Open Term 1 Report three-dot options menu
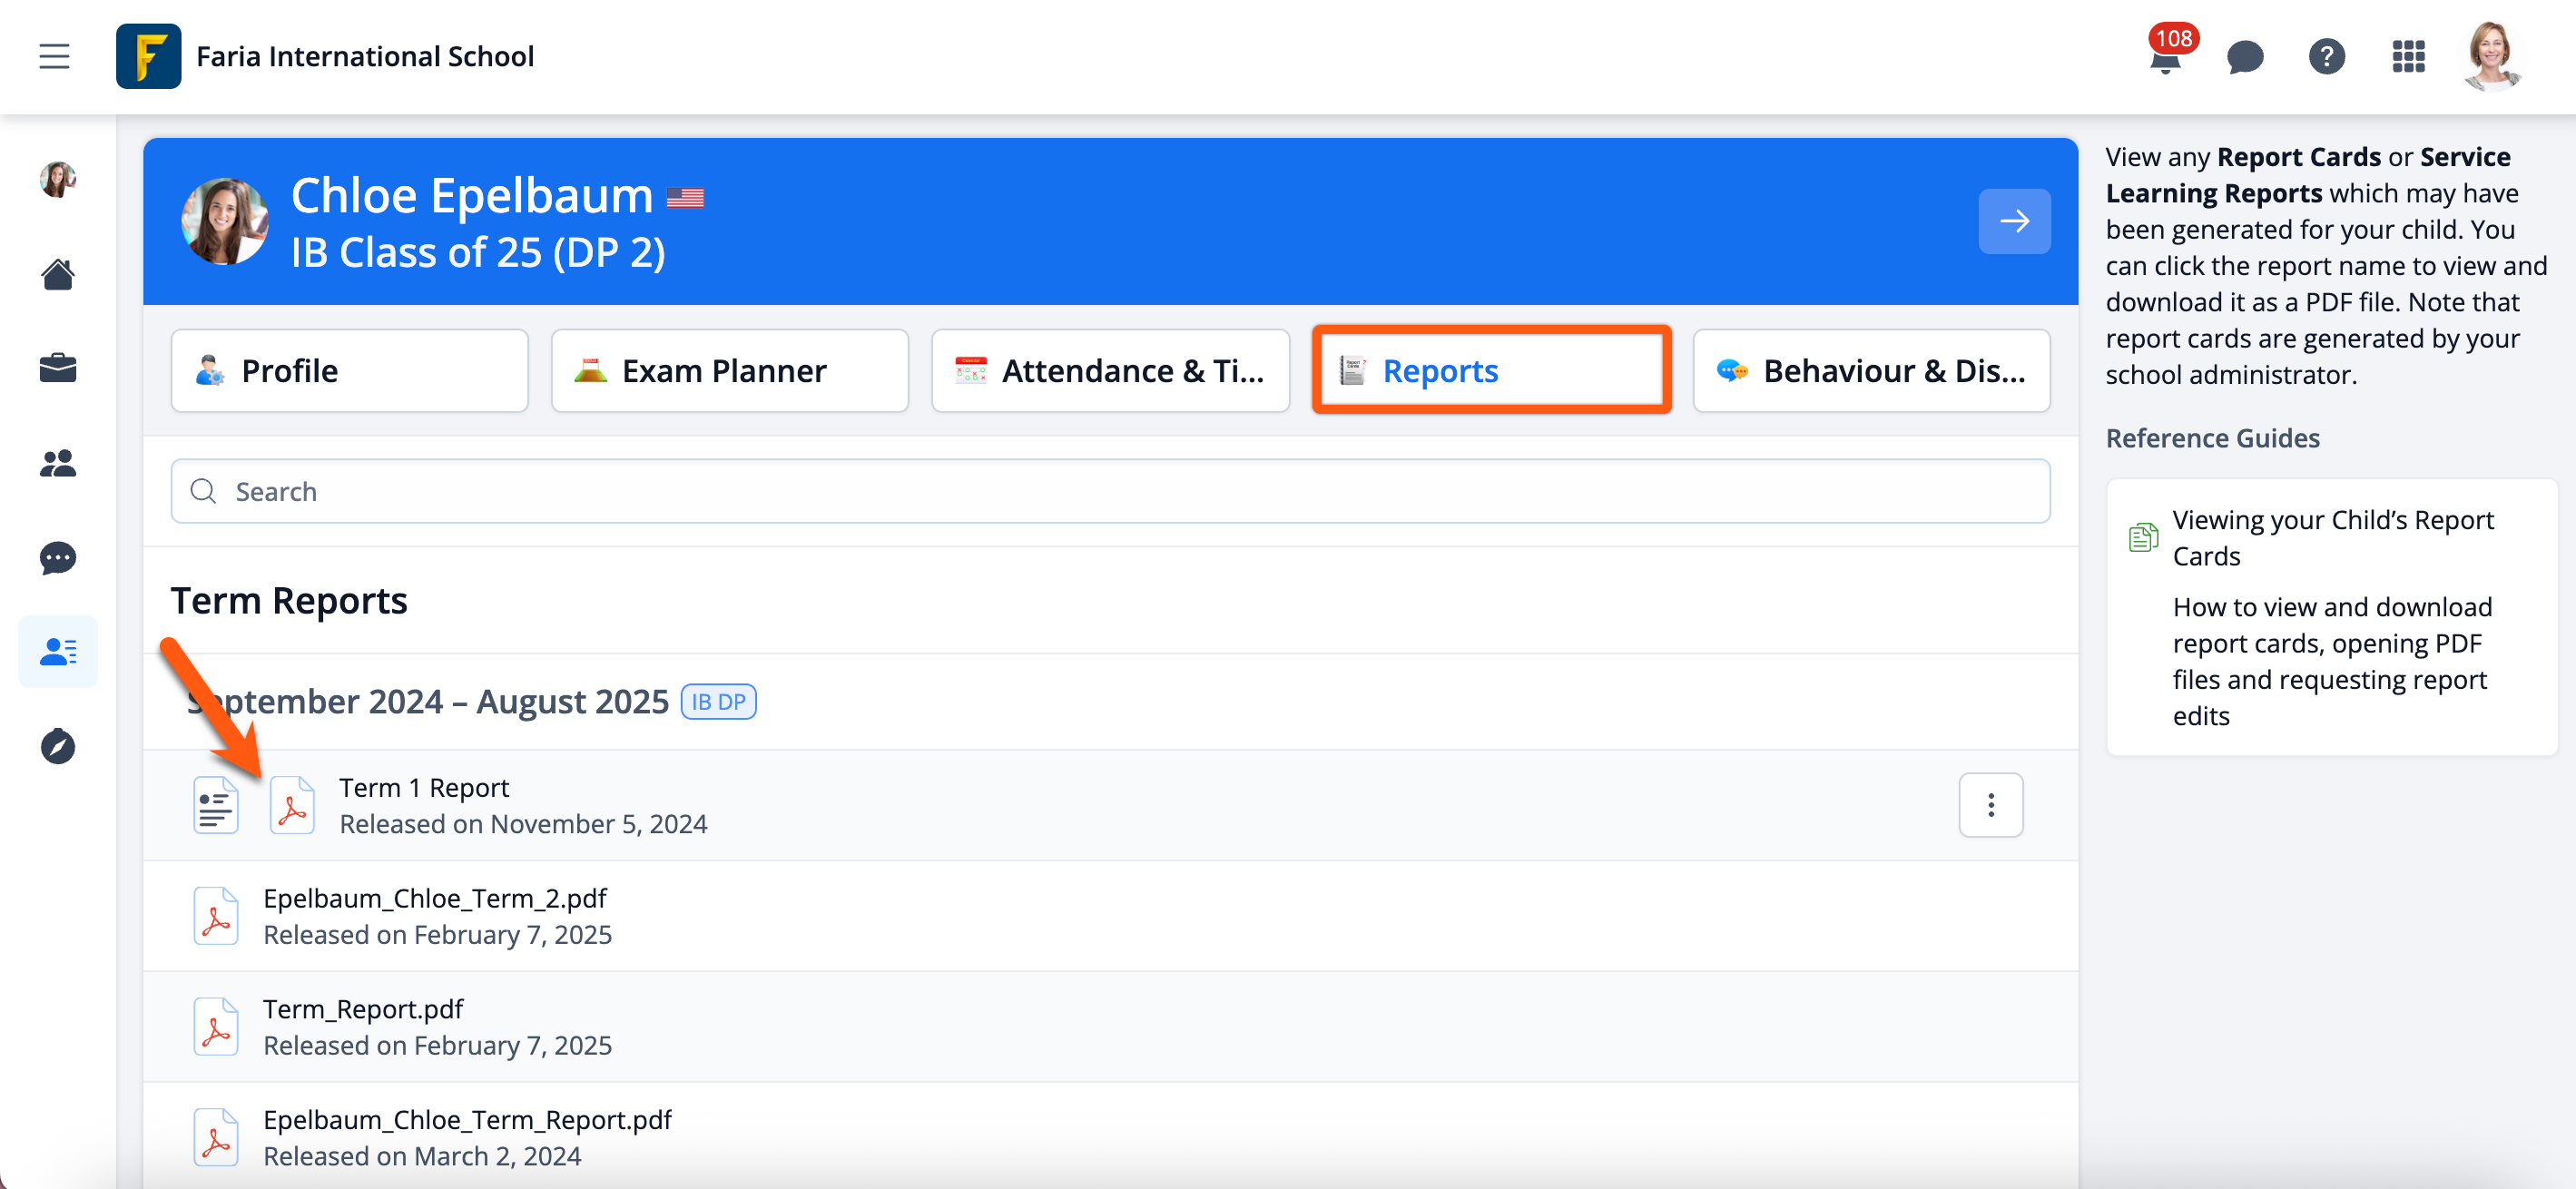 coord(1990,805)
